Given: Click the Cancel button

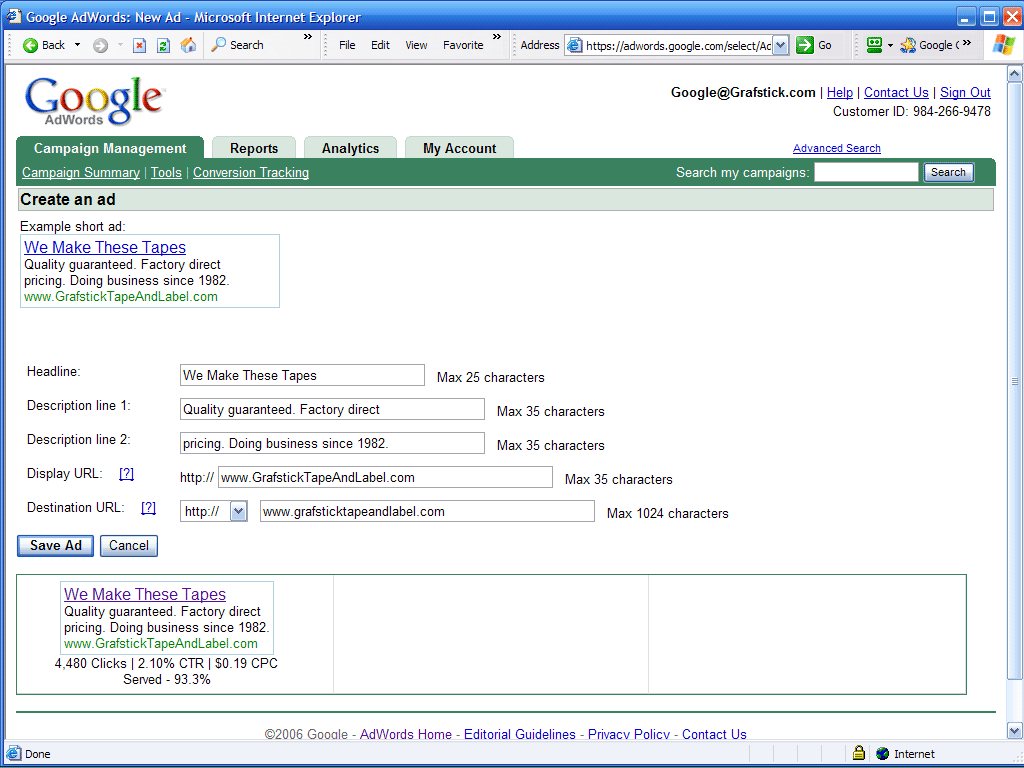Looking at the screenshot, I should (x=129, y=545).
